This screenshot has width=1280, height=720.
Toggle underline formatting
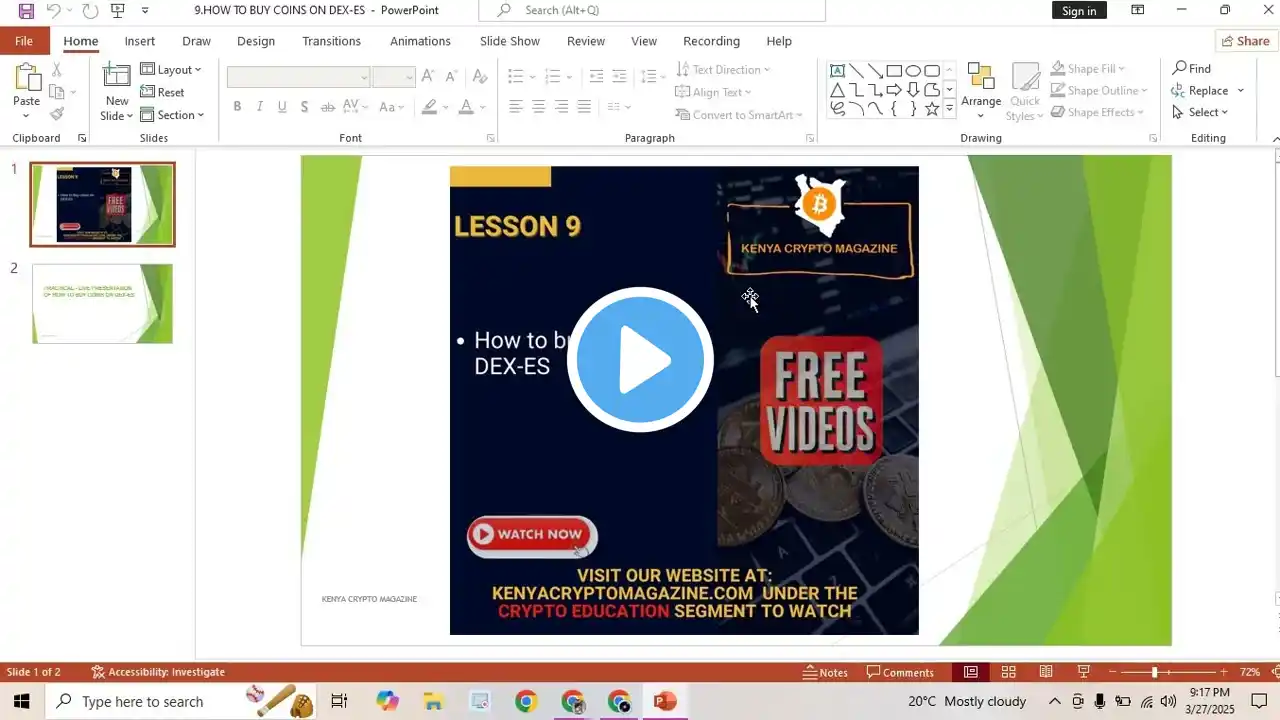282,107
